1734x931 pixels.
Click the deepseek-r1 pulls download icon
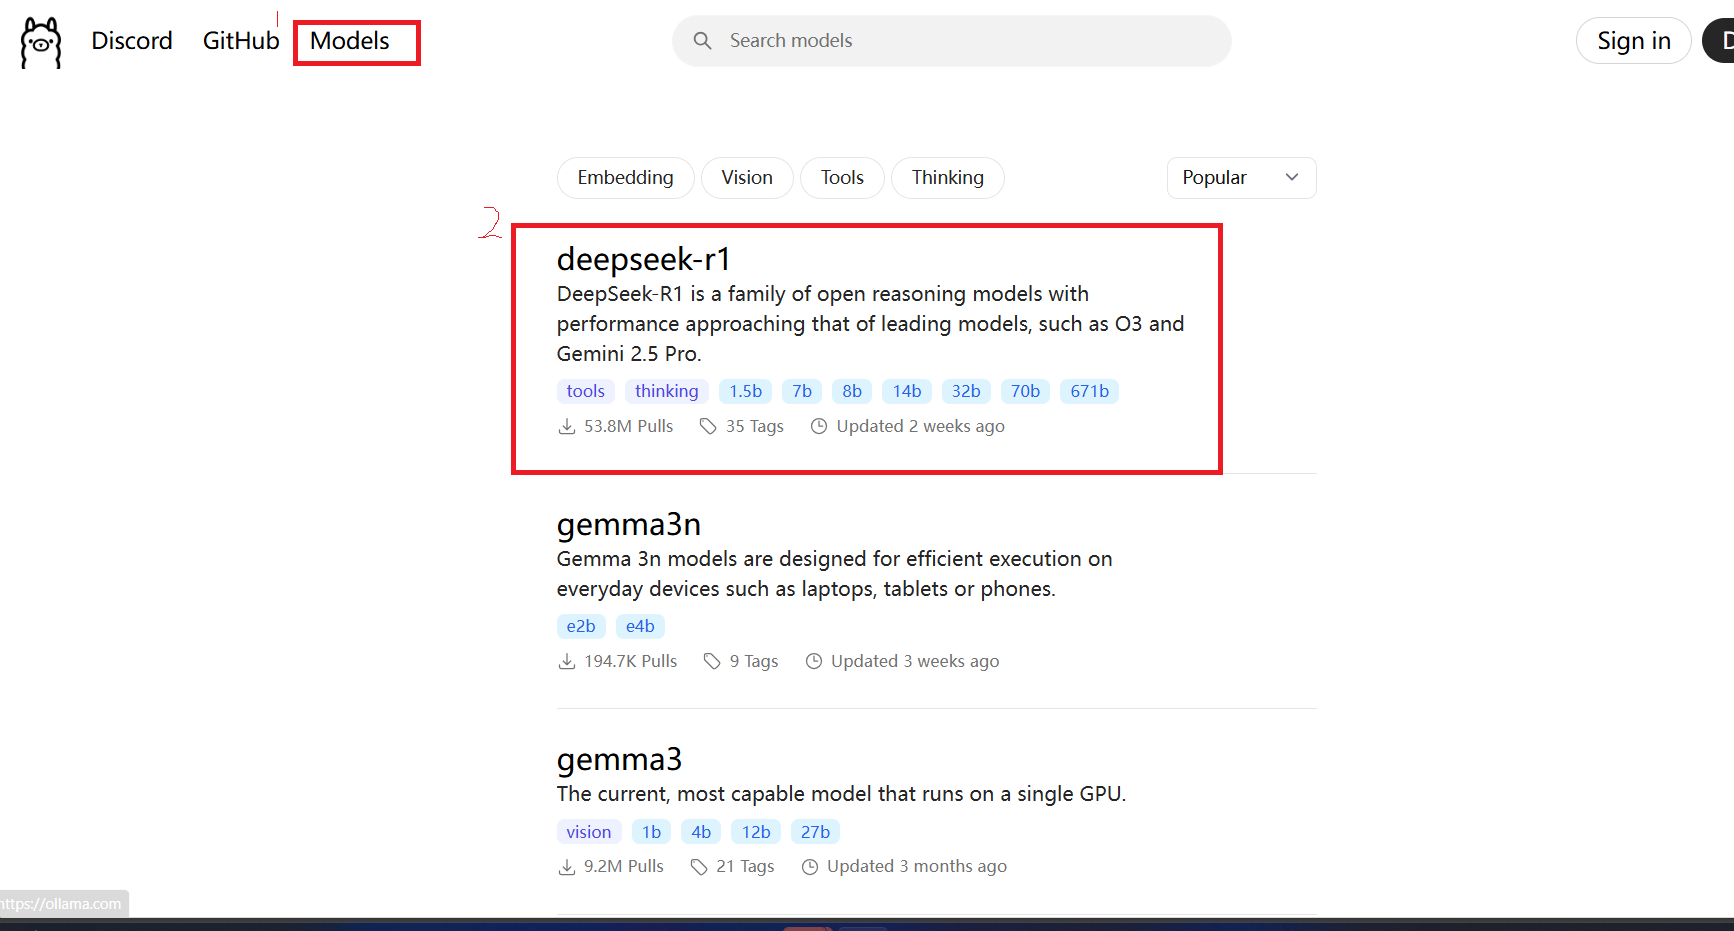click(x=567, y=426)
